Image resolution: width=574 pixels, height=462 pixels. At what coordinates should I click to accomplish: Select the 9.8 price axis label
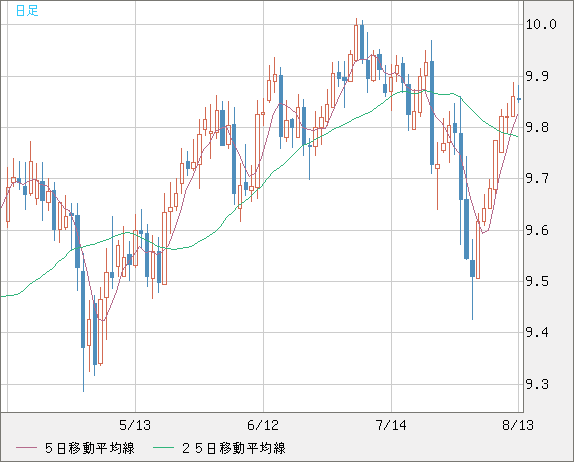coord(537,128)
